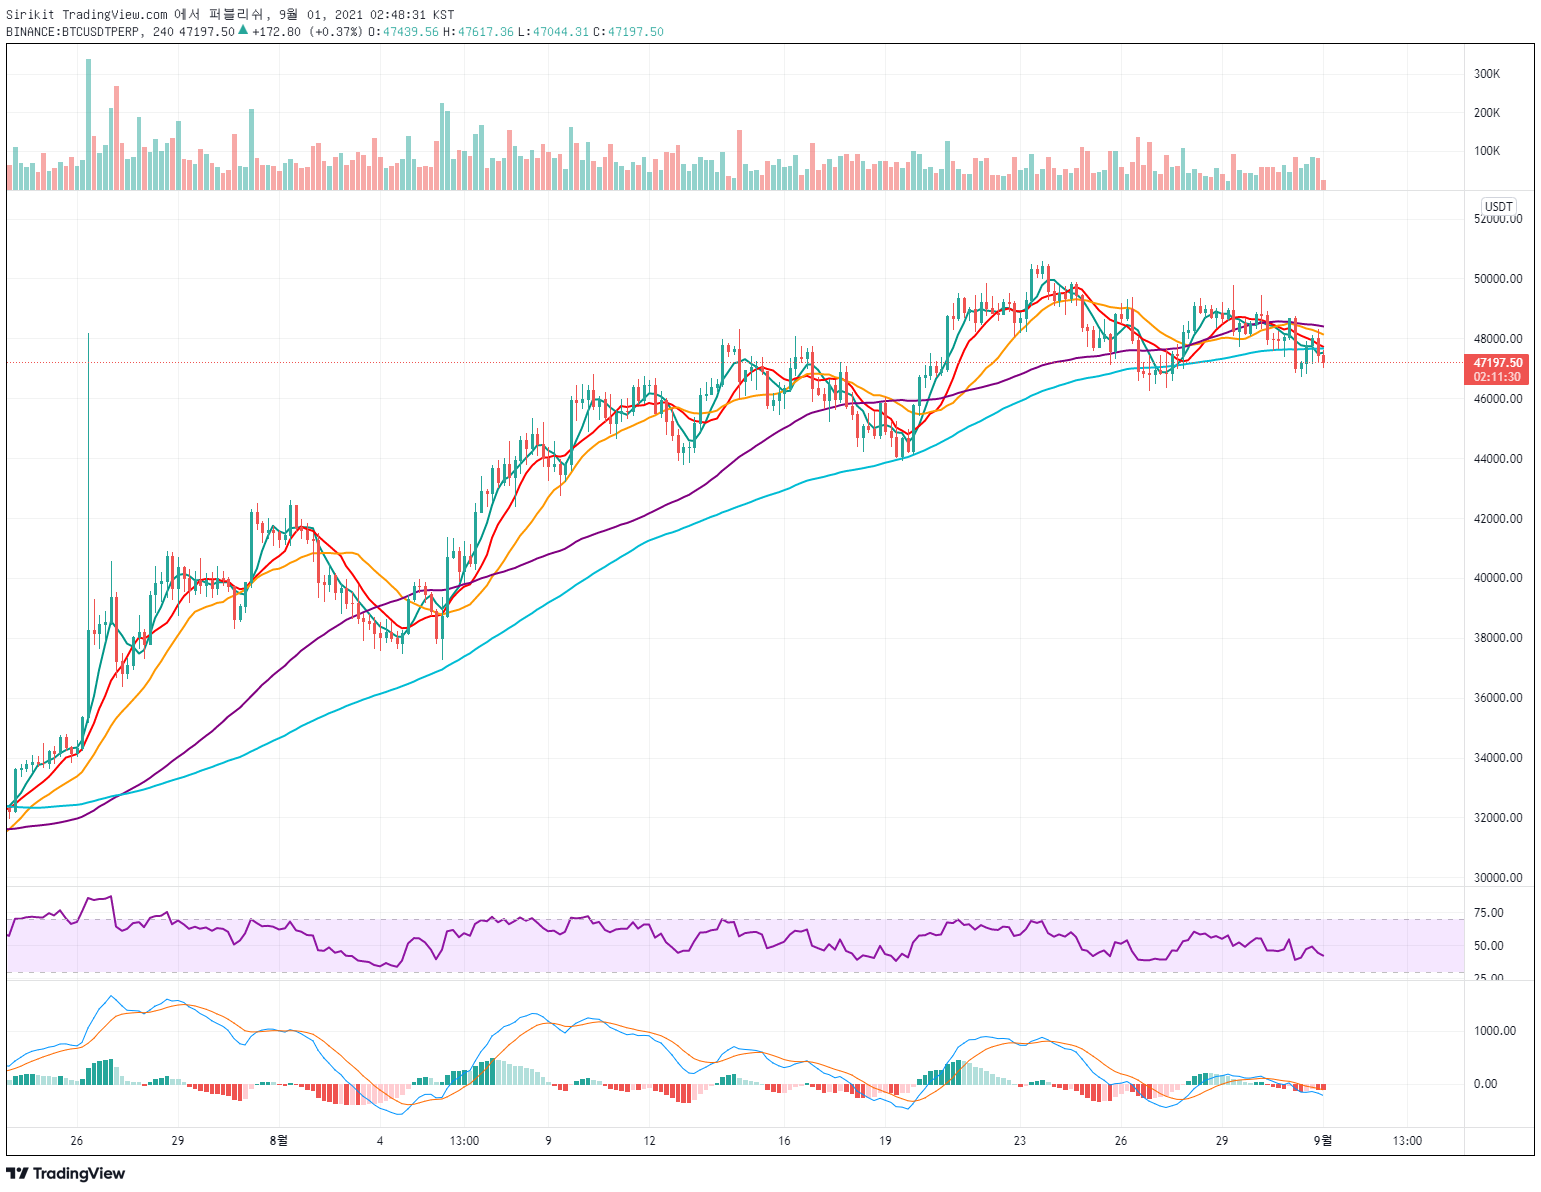Click the 100K volume axis label

point(1487,151)
